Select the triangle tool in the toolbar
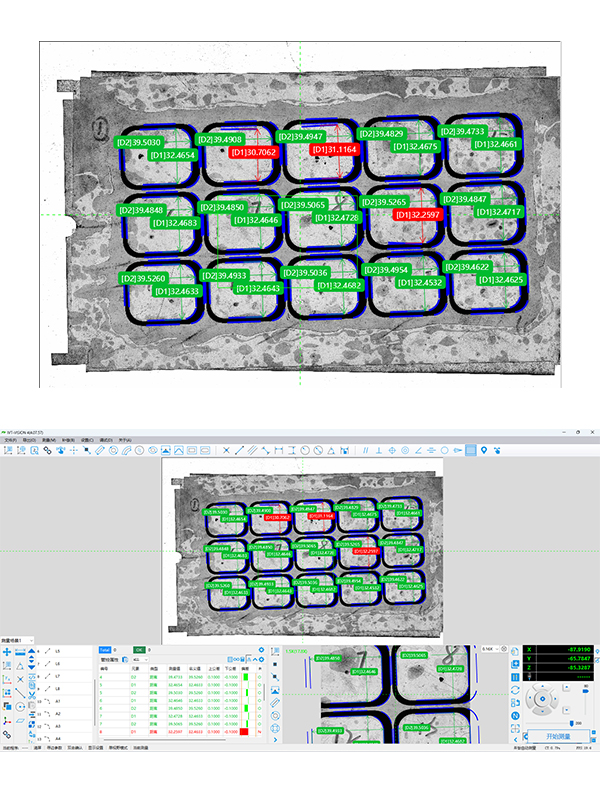Screen dimensions: 600x800 coord(331,451)
